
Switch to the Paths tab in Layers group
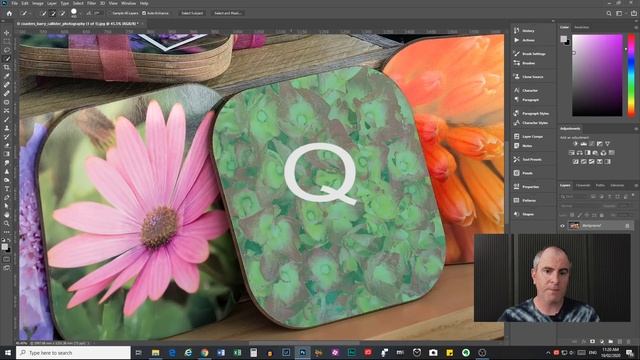(600, 185)
